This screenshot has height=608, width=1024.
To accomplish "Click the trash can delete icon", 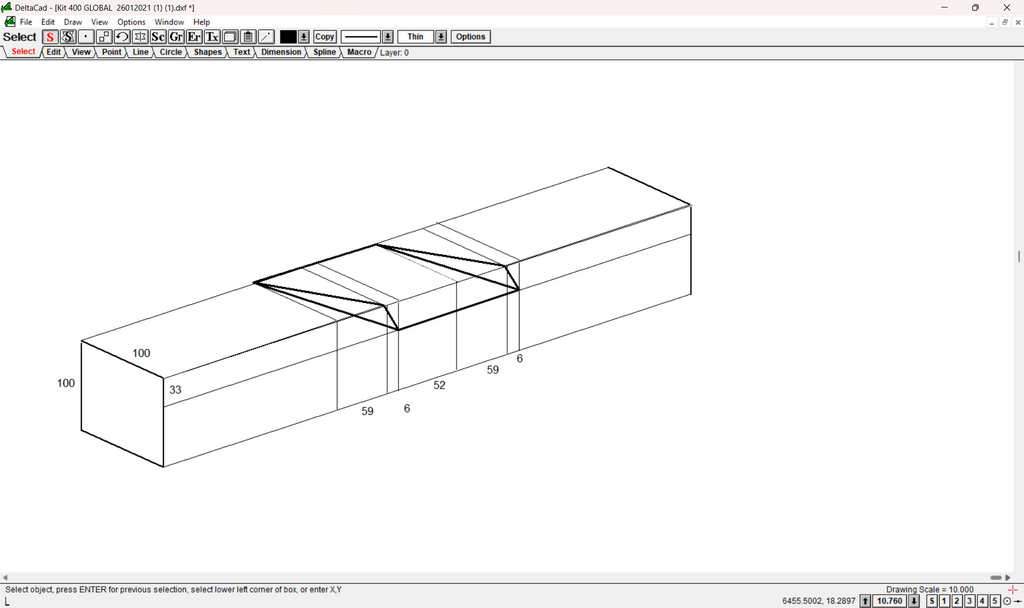I will pos(248,37).
